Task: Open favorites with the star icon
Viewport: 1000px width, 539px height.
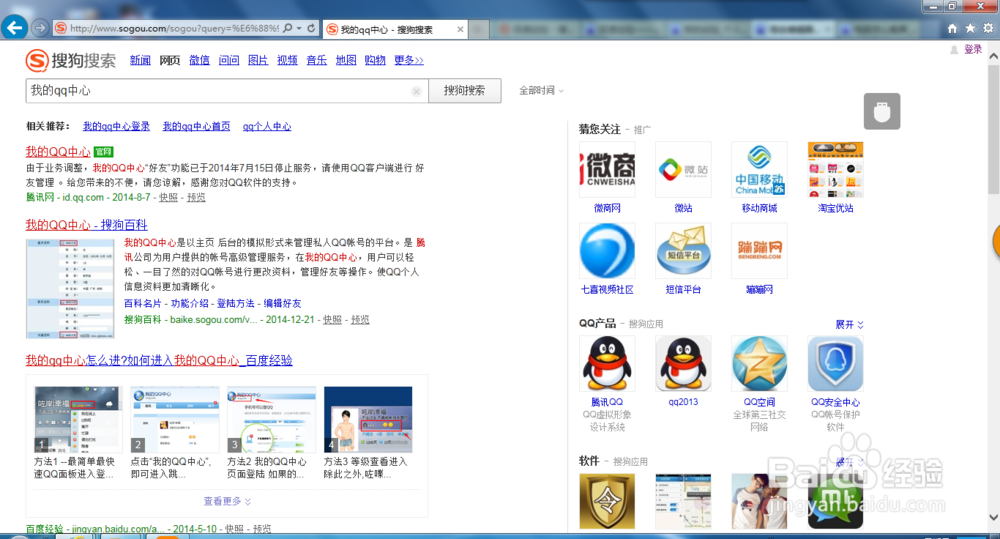Action: point(970,28)
